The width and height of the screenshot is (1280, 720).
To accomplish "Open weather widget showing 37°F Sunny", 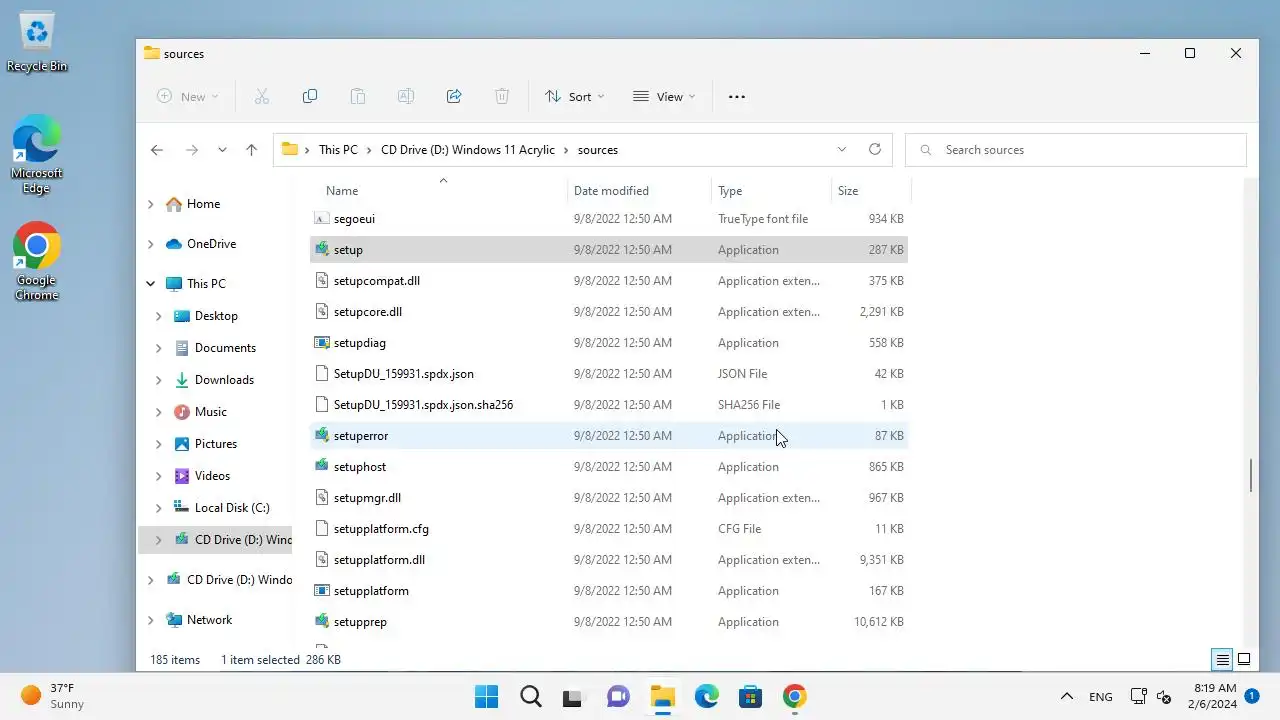I will pos(53,696).
